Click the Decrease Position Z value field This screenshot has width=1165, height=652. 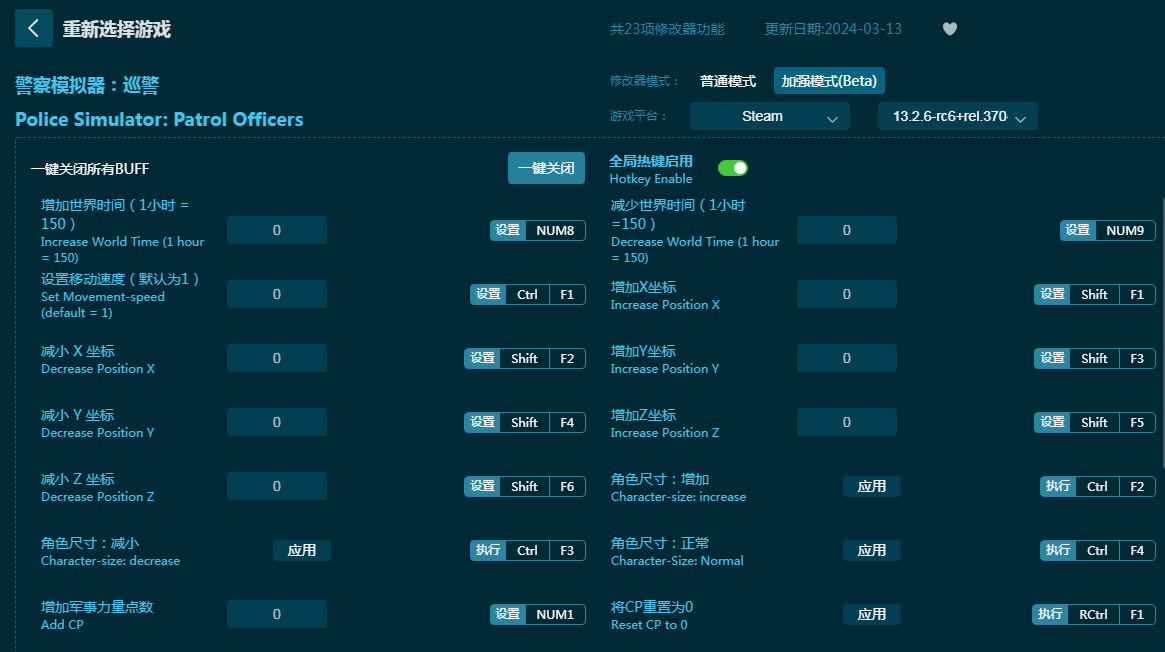click(x=276, y=486)
